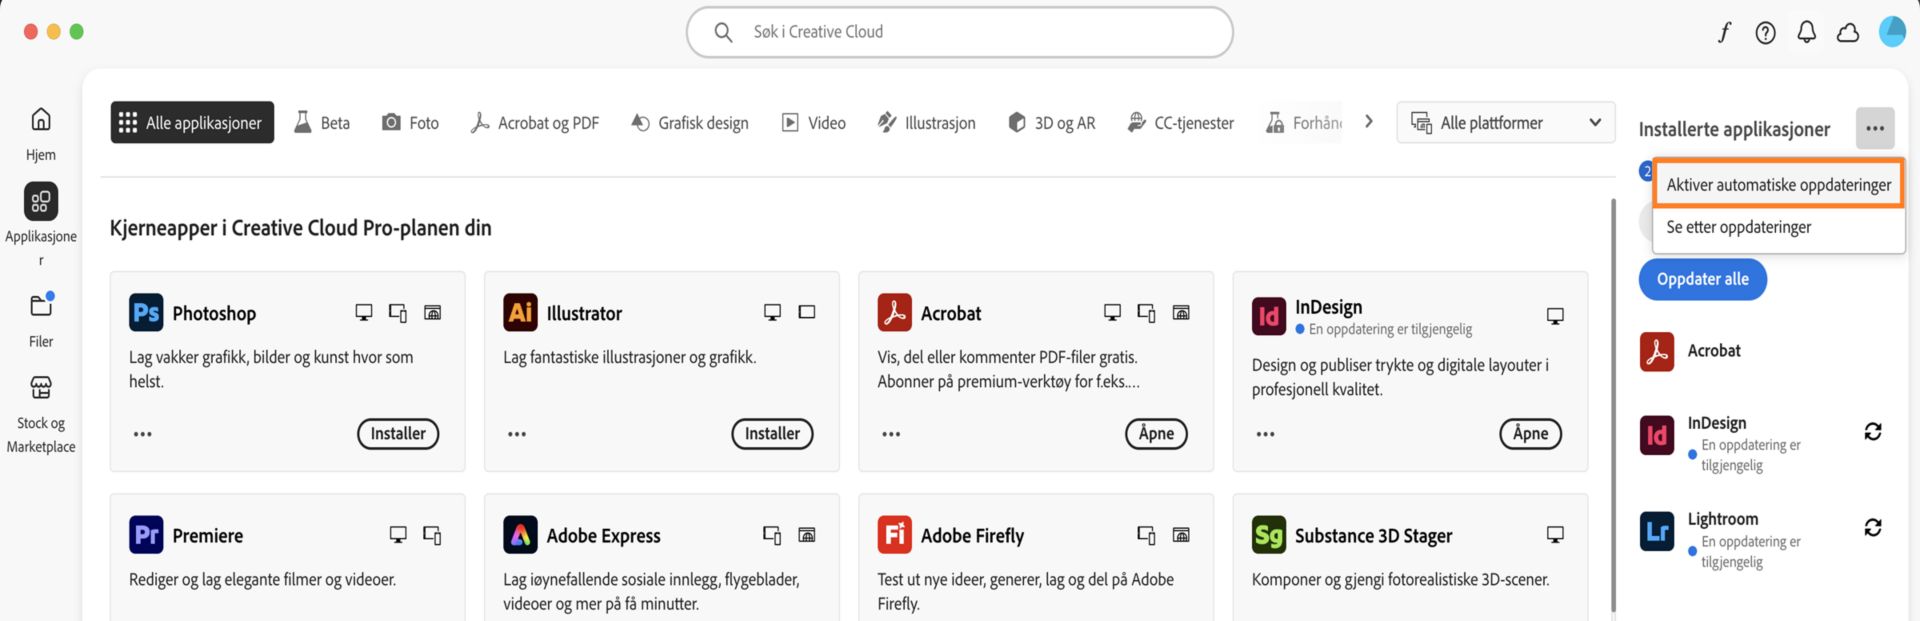Click Adobe Firefly mobile platform icon

[1147, 536]
